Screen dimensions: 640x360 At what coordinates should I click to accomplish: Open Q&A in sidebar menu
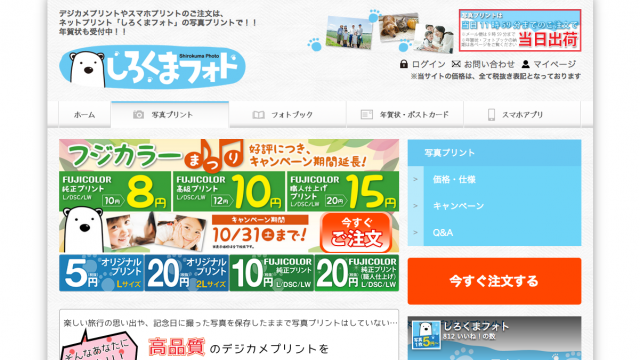click(442, 233)
